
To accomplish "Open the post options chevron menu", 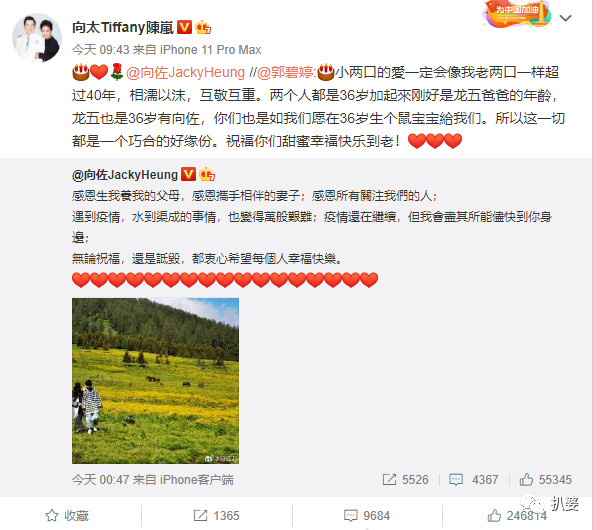I will click(565, 18).
